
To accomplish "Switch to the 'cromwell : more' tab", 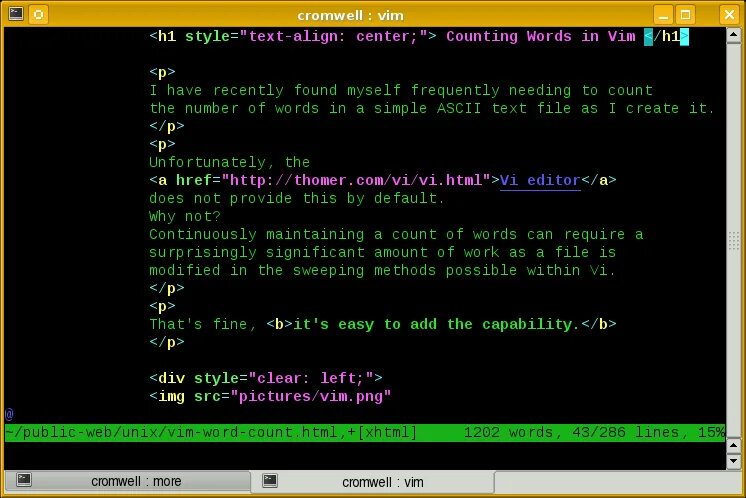I will 127,481.
